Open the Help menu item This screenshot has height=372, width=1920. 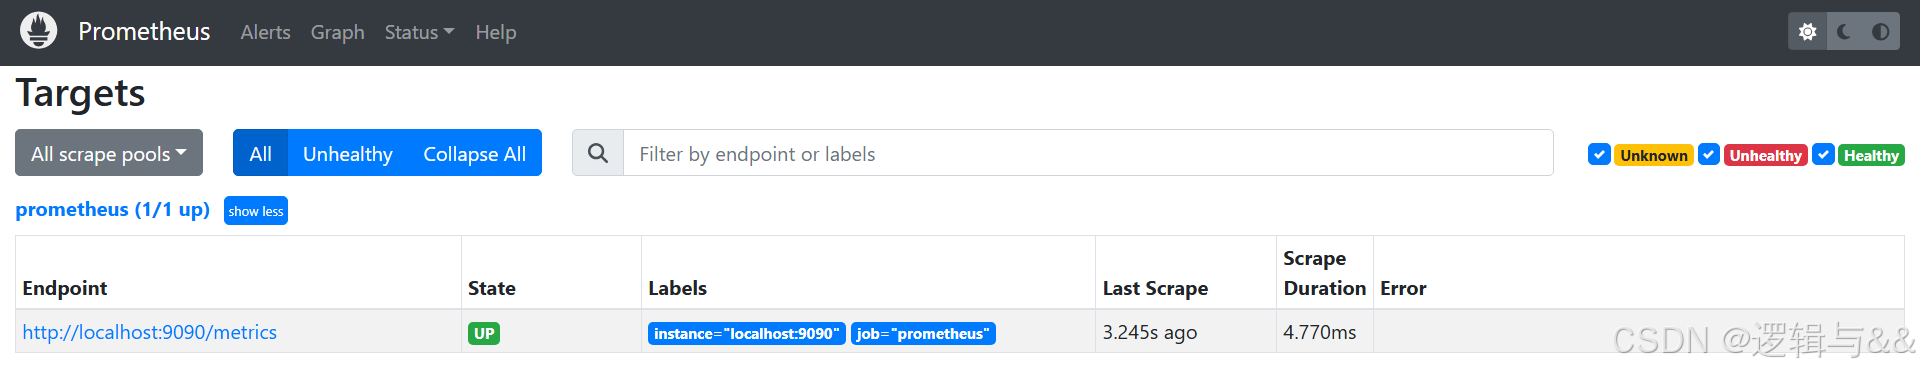(x=496, y=32)
